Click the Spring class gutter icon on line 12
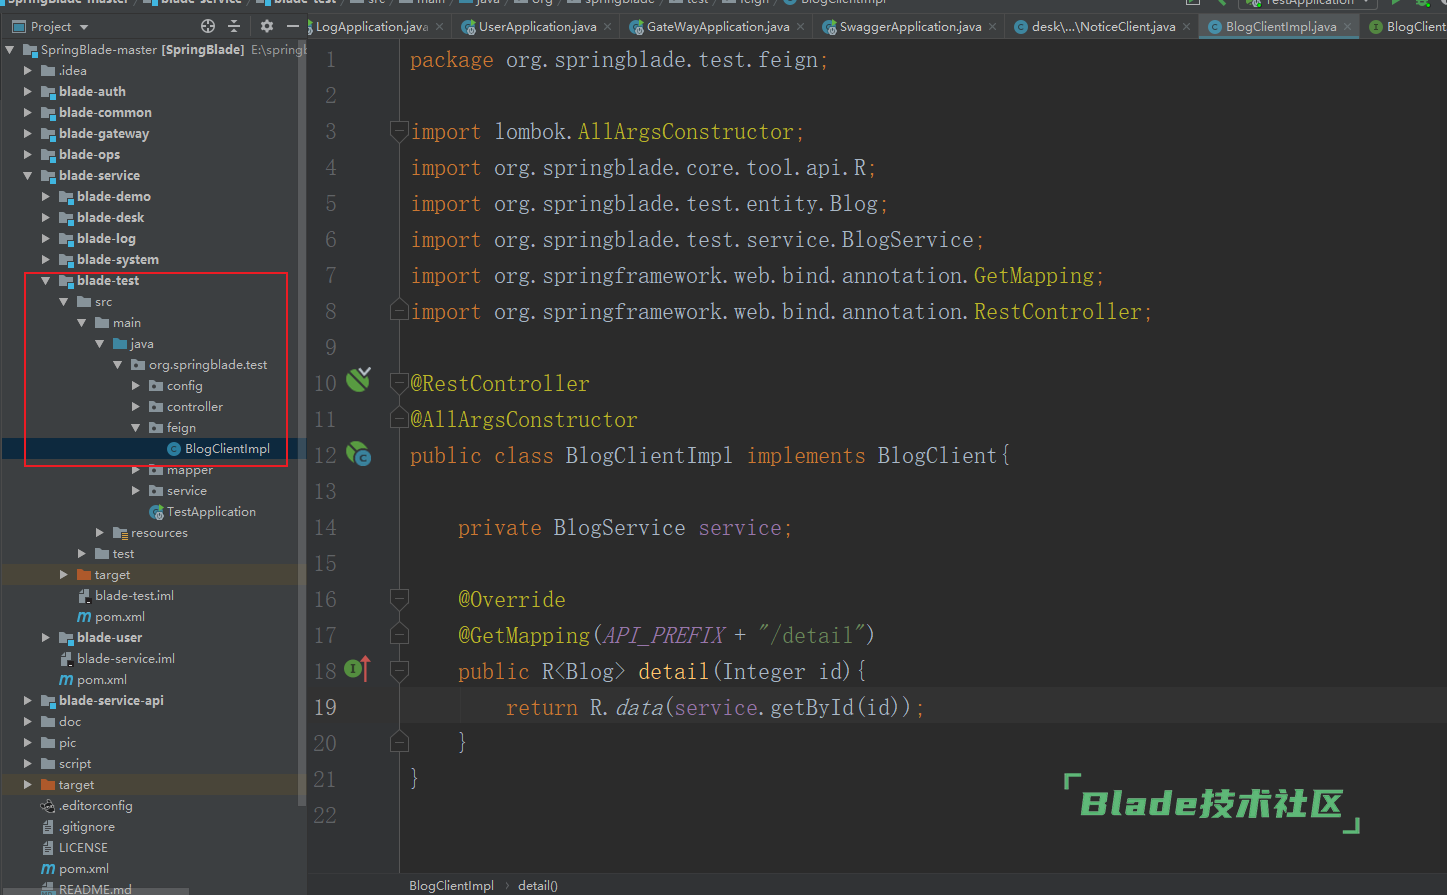 358,455
